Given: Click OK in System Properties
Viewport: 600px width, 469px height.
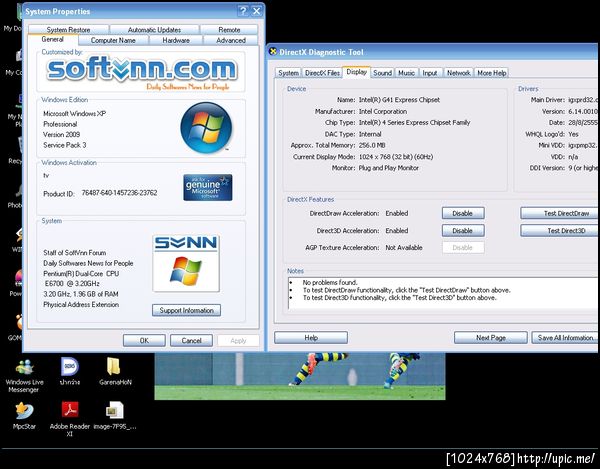Looking at the screenshot, I should 144,340.
